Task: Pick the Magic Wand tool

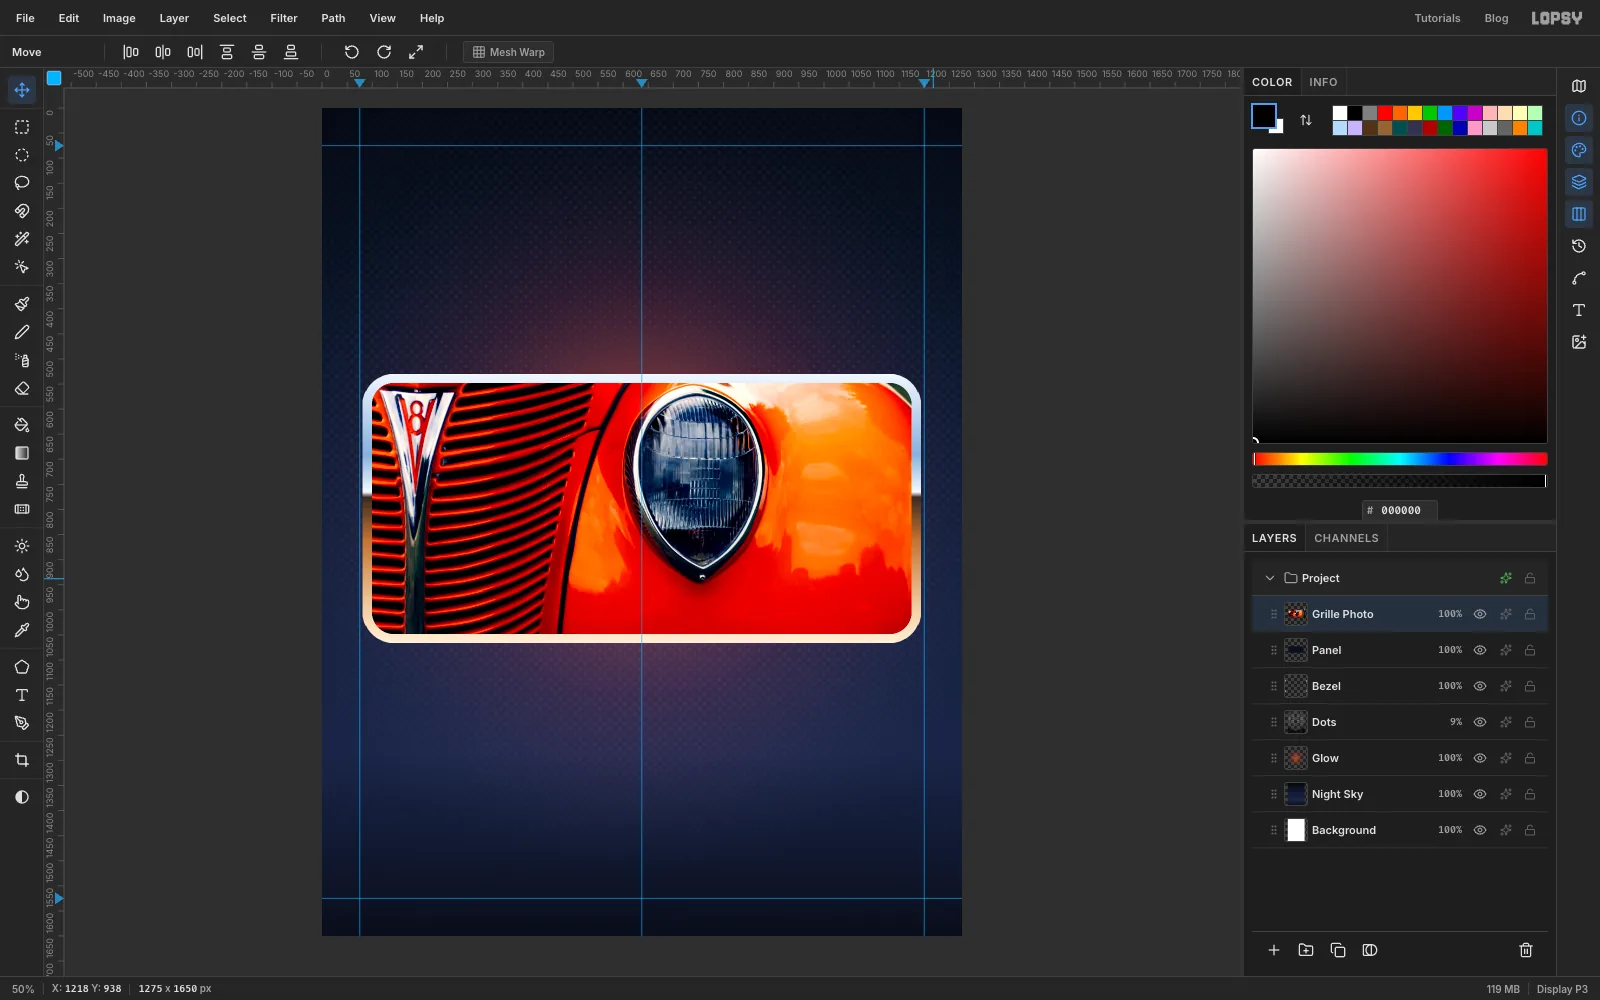Action: click(x=22, y=239)
